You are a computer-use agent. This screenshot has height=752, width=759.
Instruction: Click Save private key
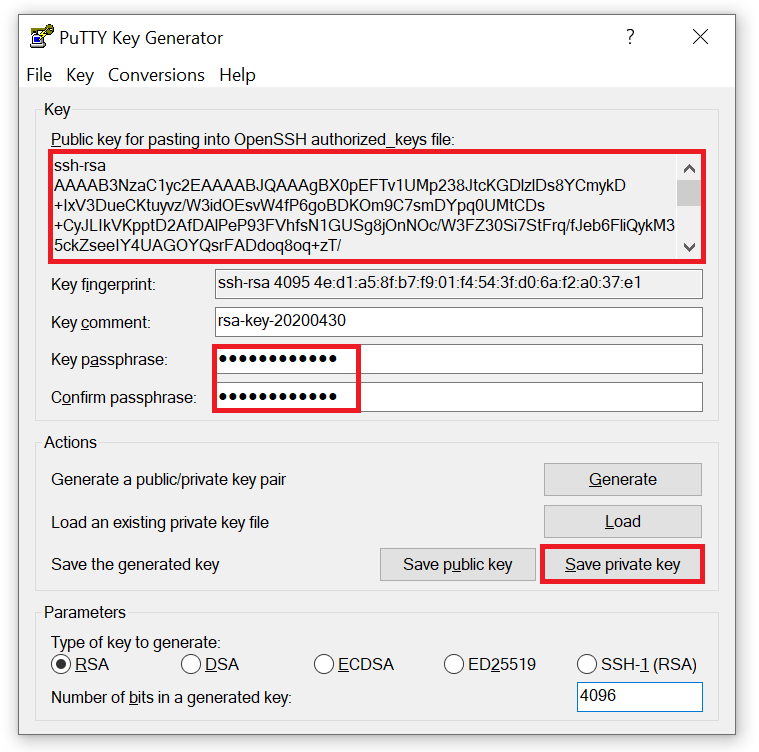pyautogui.click(x=622, y=564)
